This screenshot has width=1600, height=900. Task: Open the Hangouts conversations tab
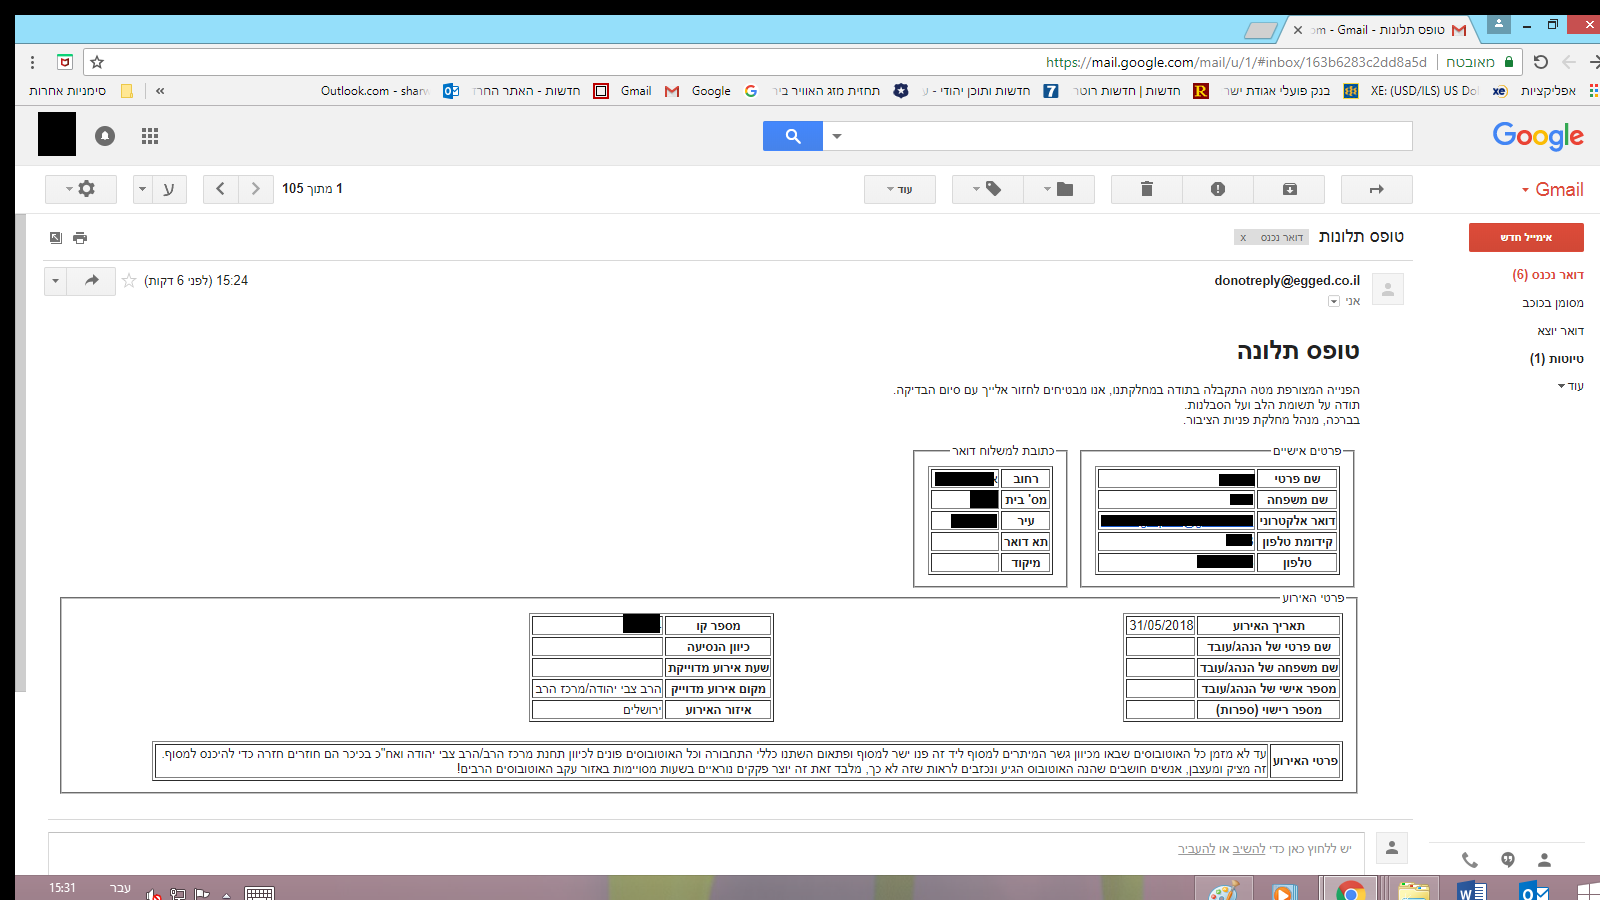[x=1508, y=860]
